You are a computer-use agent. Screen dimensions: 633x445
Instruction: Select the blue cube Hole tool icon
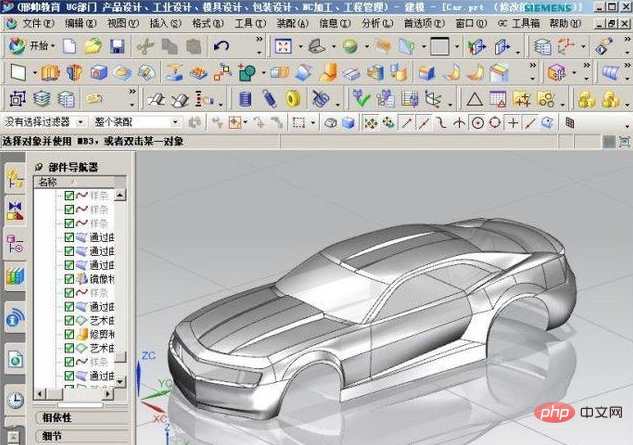coord(99,73)
